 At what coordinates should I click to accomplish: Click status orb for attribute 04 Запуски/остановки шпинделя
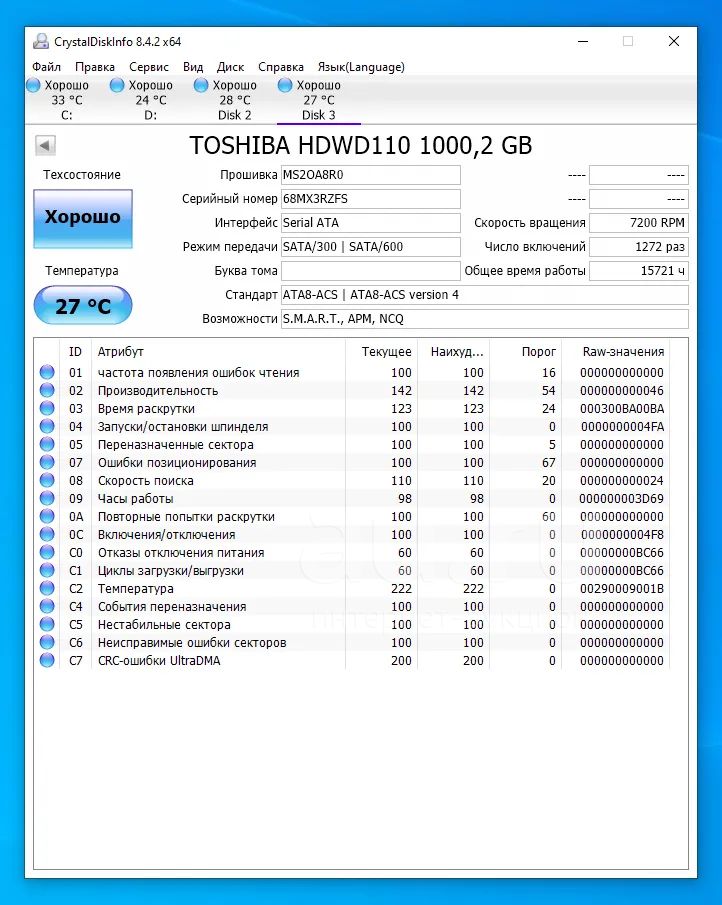(x=47, y=426)
